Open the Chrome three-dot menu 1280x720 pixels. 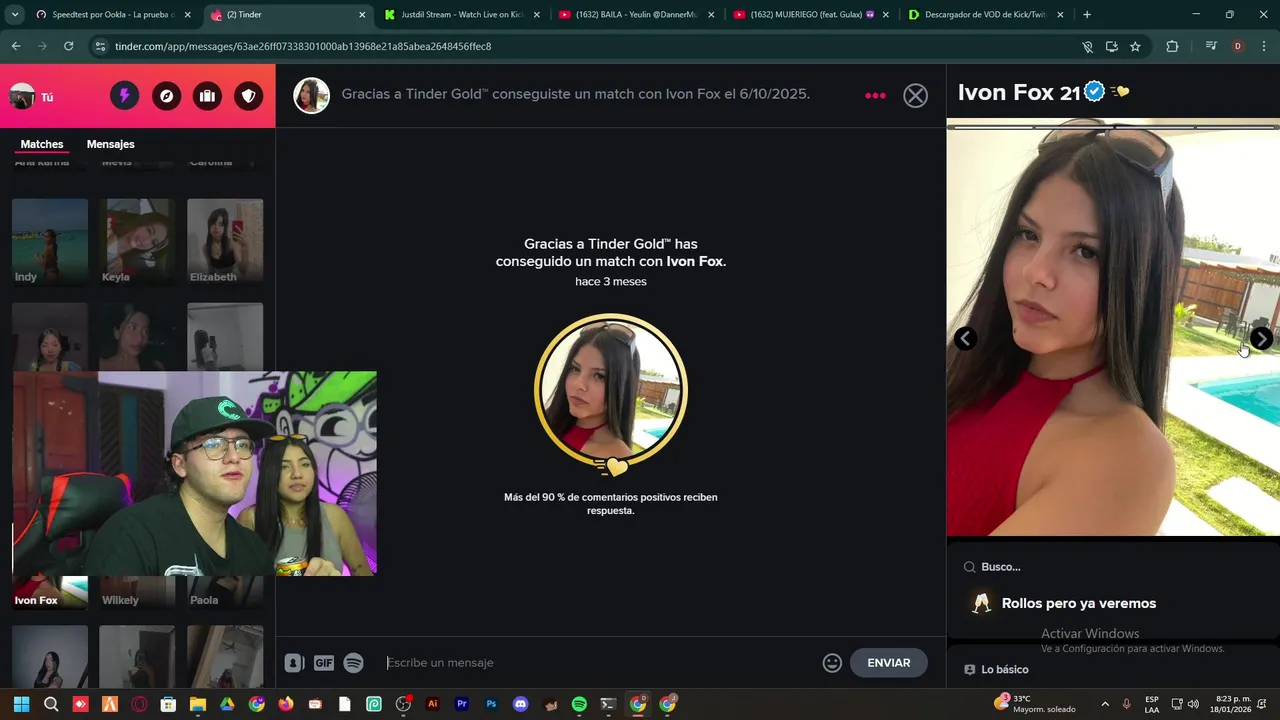click(1264, 46)
